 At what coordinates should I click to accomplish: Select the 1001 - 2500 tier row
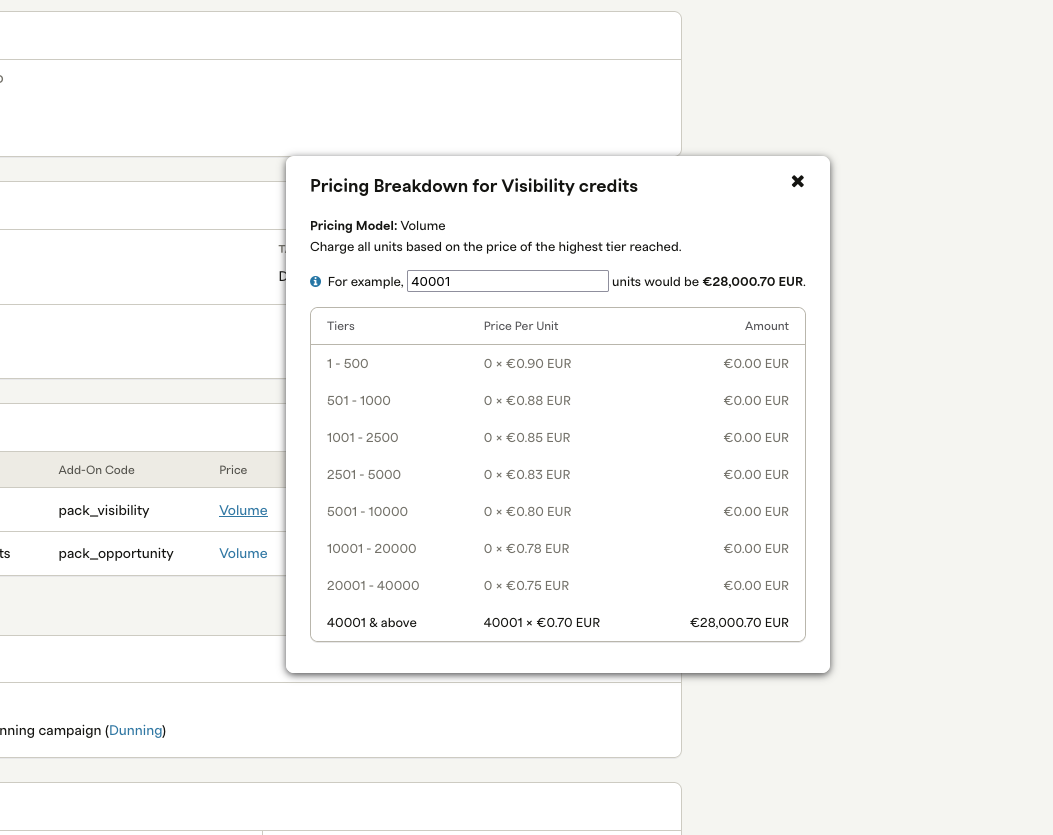(x=557, y=437)
